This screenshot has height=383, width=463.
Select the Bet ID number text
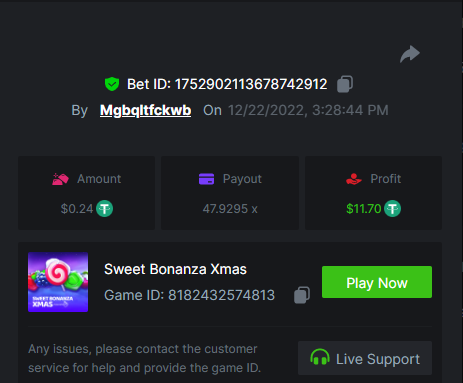pyautogui.click(x=251, y=84)
